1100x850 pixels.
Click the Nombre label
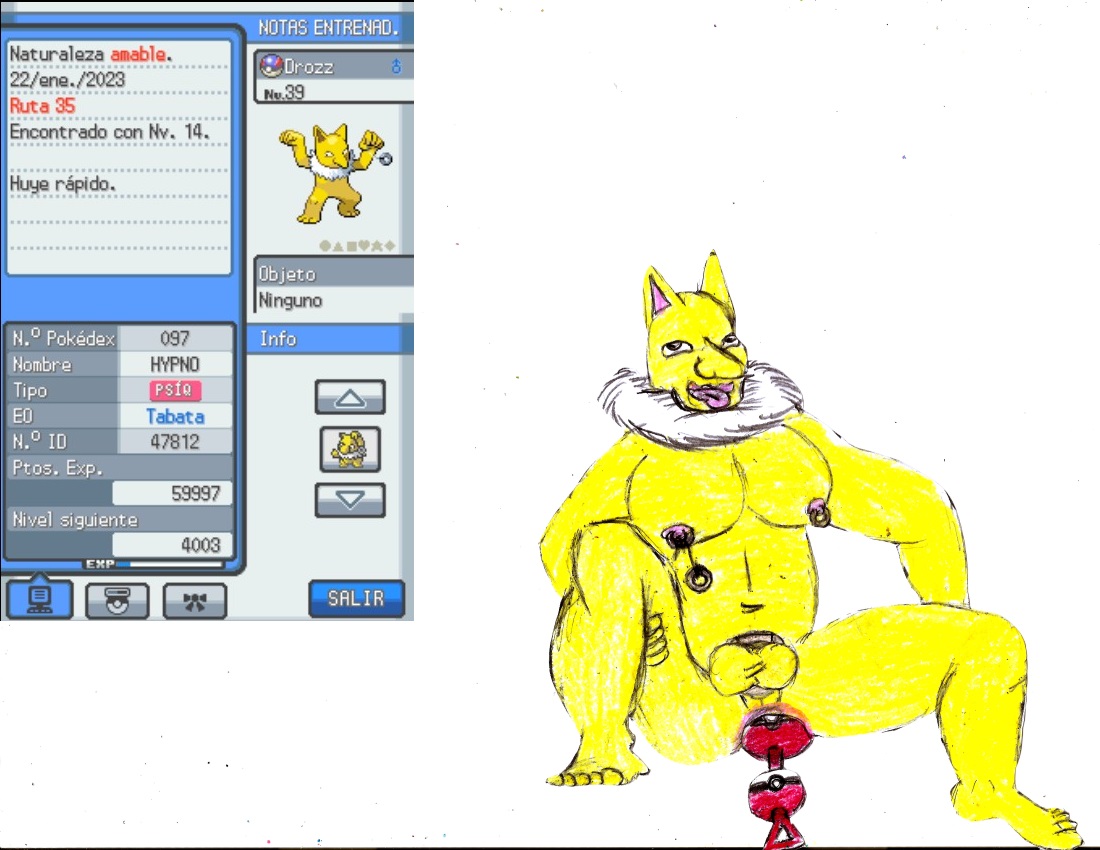pyautogui.click(x=42, y=365)
